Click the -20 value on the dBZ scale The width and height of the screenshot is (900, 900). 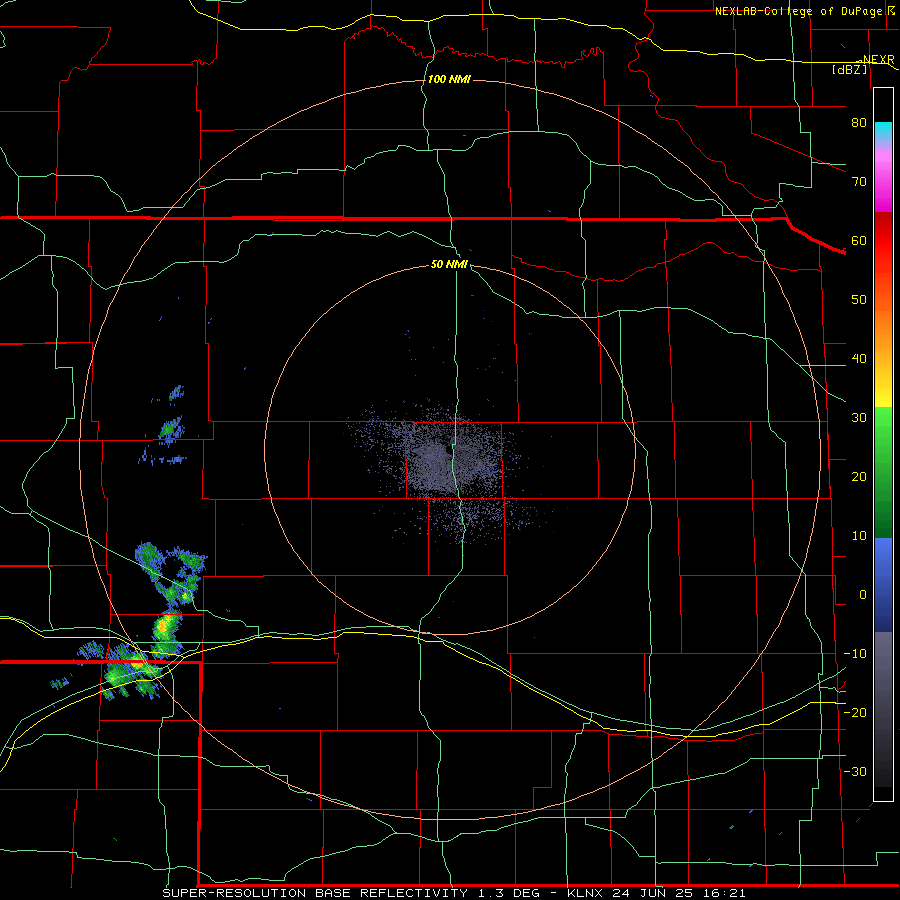pos(855,713)
